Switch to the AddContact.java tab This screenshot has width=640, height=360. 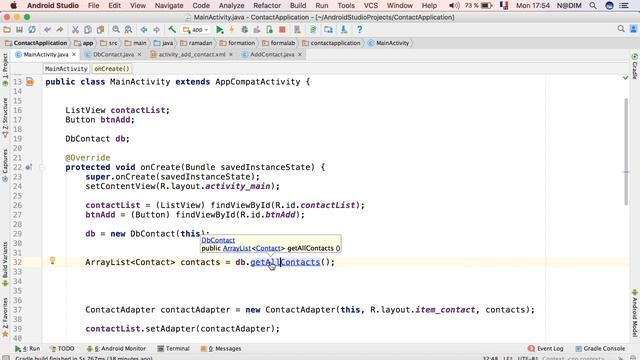coord(272,54)
